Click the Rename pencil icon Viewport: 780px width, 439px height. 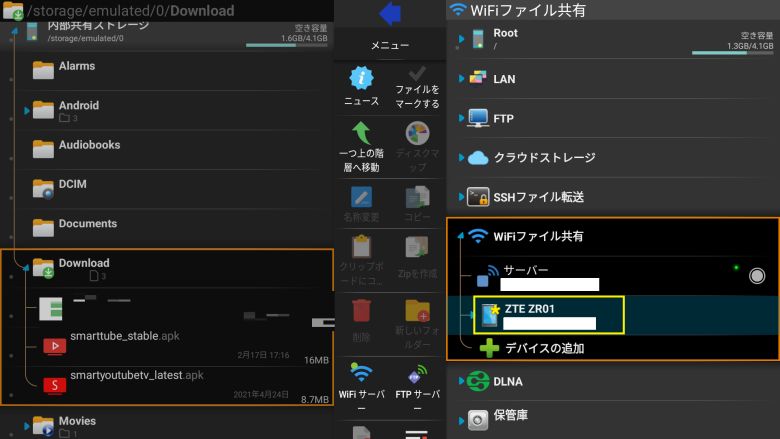pyautogui.click(x=361, y=197)
